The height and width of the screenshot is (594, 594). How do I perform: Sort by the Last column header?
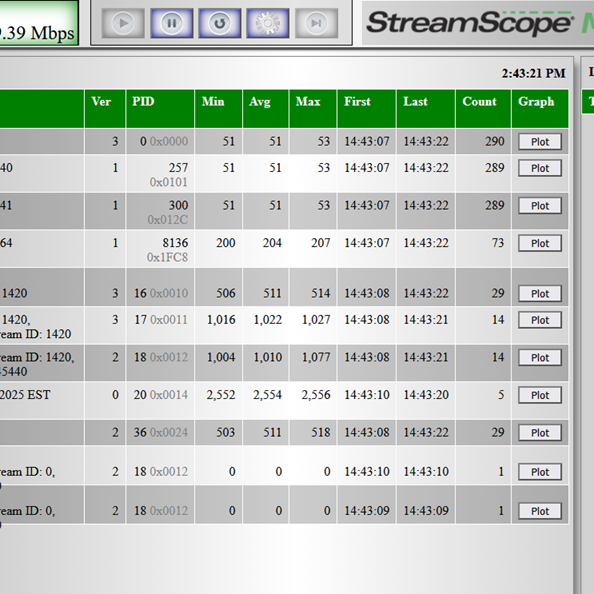click(x=426, y=109)
